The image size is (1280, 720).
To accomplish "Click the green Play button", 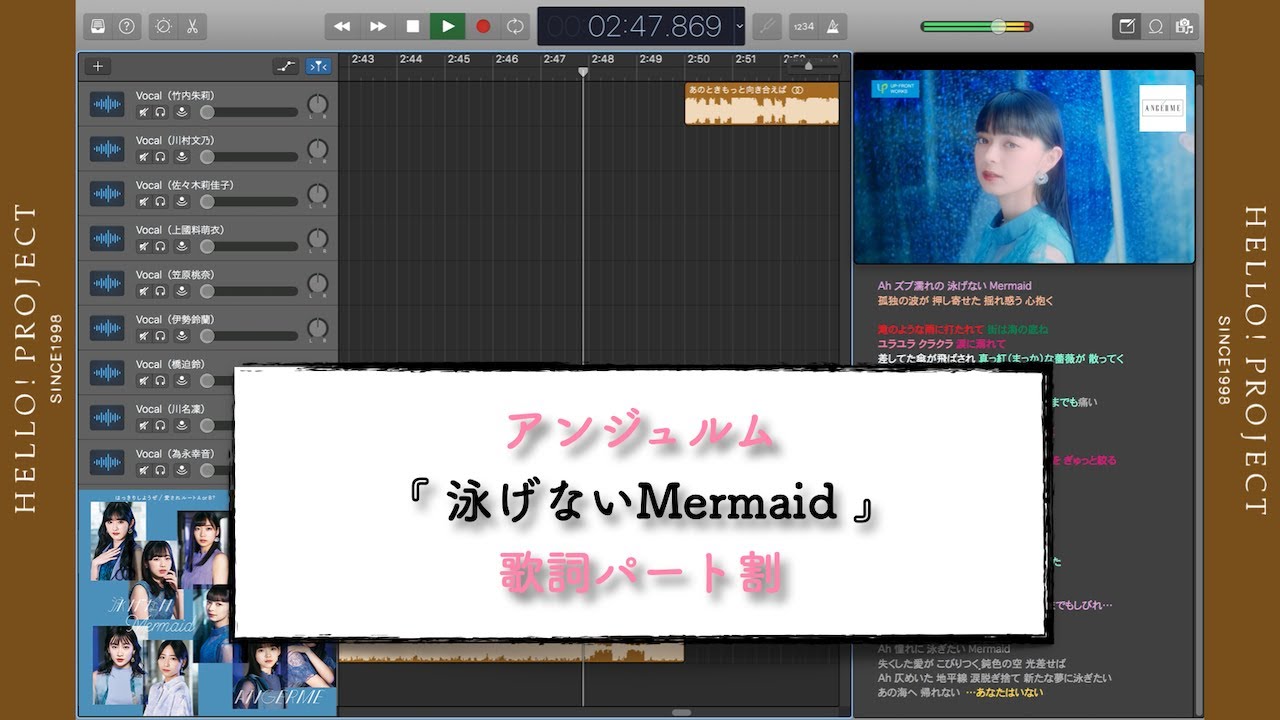I will [448, 26].
